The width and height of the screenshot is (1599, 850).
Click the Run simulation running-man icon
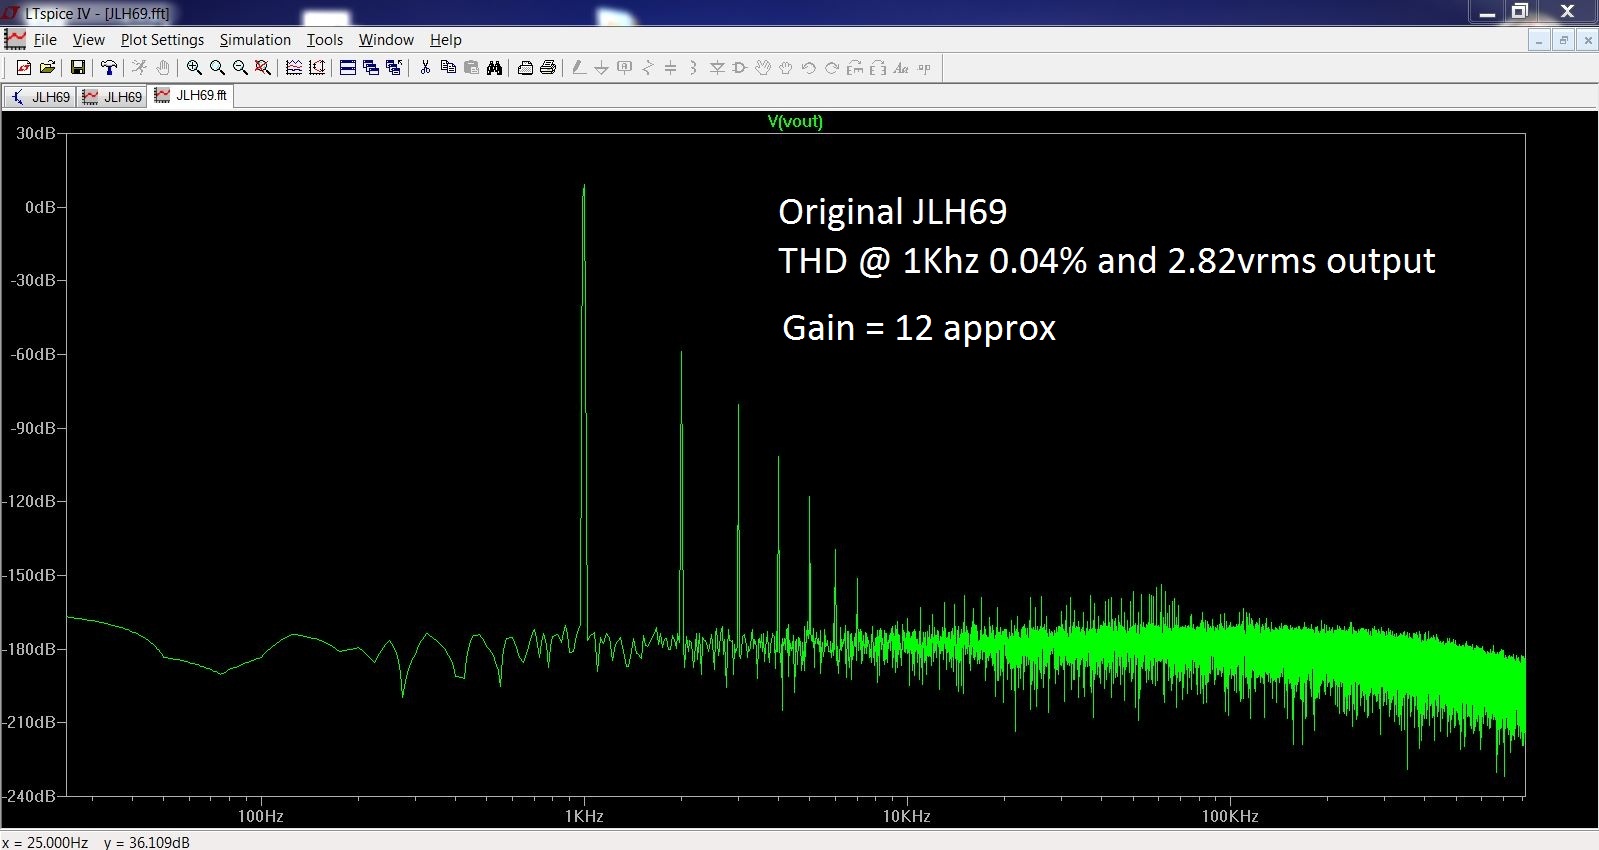coord(140,68)
